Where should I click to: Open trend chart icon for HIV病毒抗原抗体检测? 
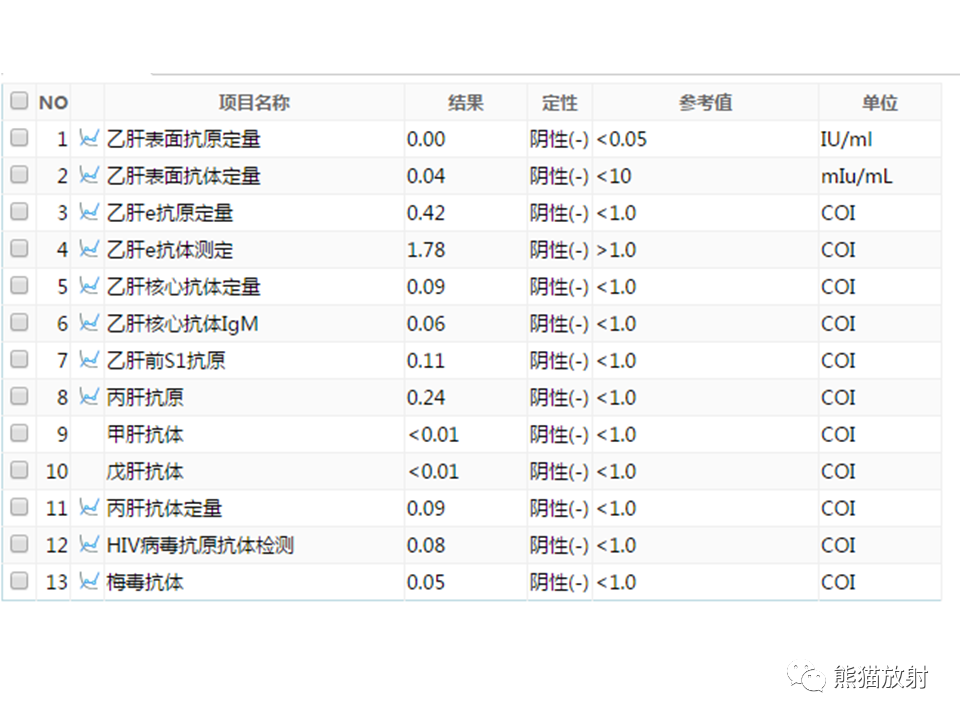click(x=89, y=545)
